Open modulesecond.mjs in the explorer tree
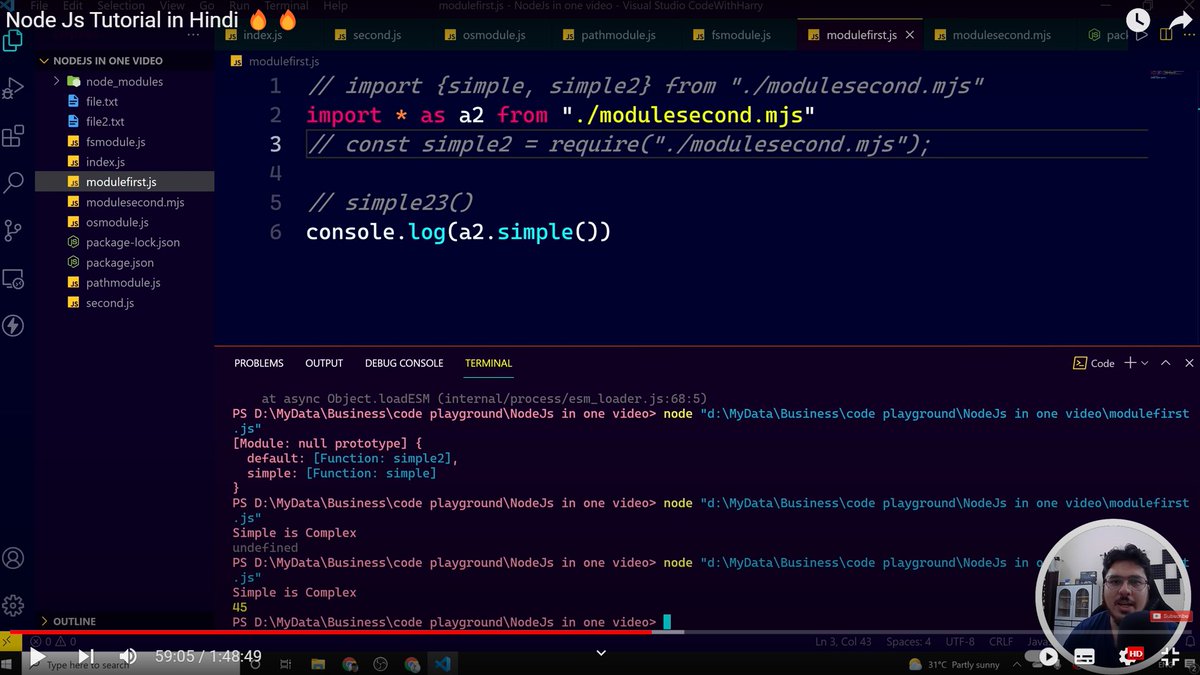This screenshot has height=675, width=1200. [123, 201]
